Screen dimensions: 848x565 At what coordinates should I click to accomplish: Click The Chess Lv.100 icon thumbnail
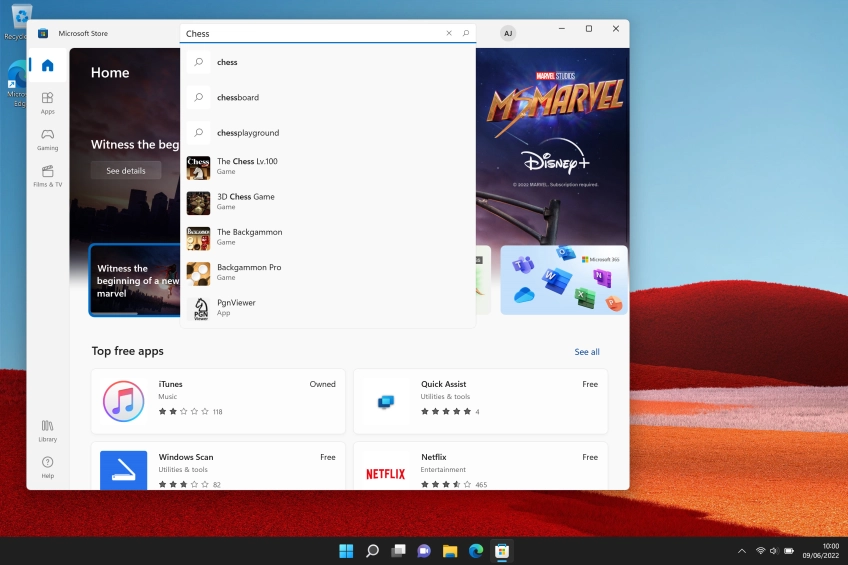pyautogui.click(x=198, y=168)
